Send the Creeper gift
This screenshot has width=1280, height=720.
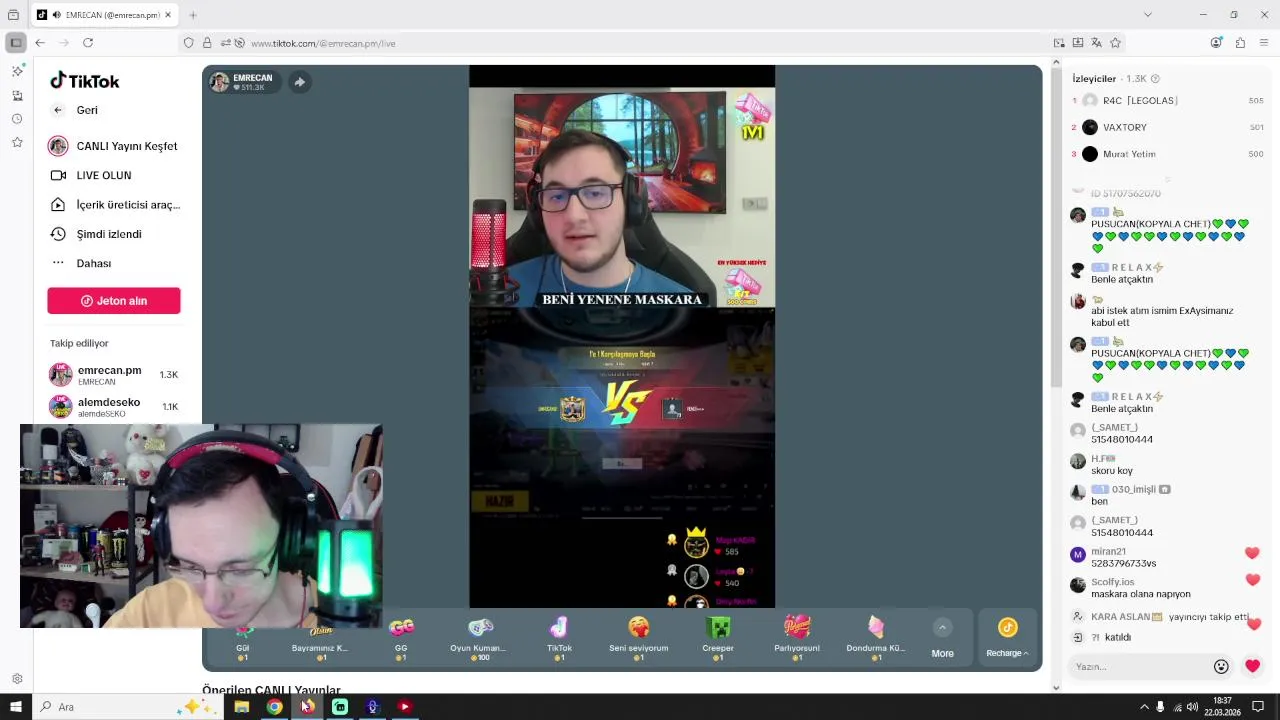coord(718,640)
